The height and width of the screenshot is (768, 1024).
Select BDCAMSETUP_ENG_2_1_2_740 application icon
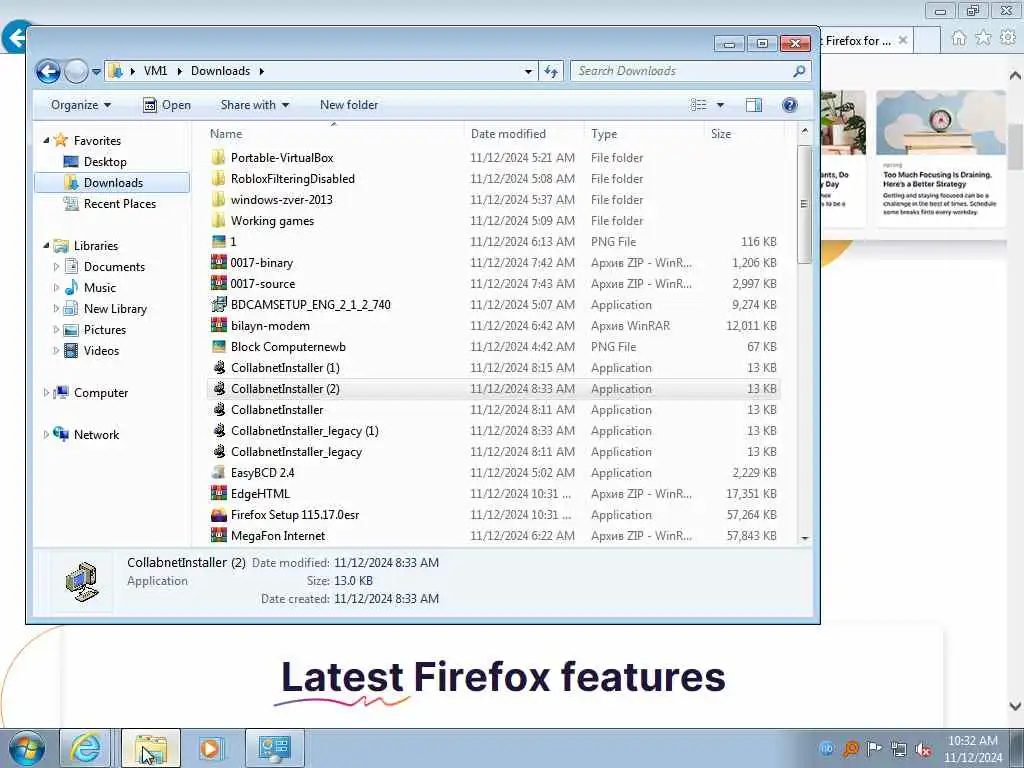click(219, 304)
